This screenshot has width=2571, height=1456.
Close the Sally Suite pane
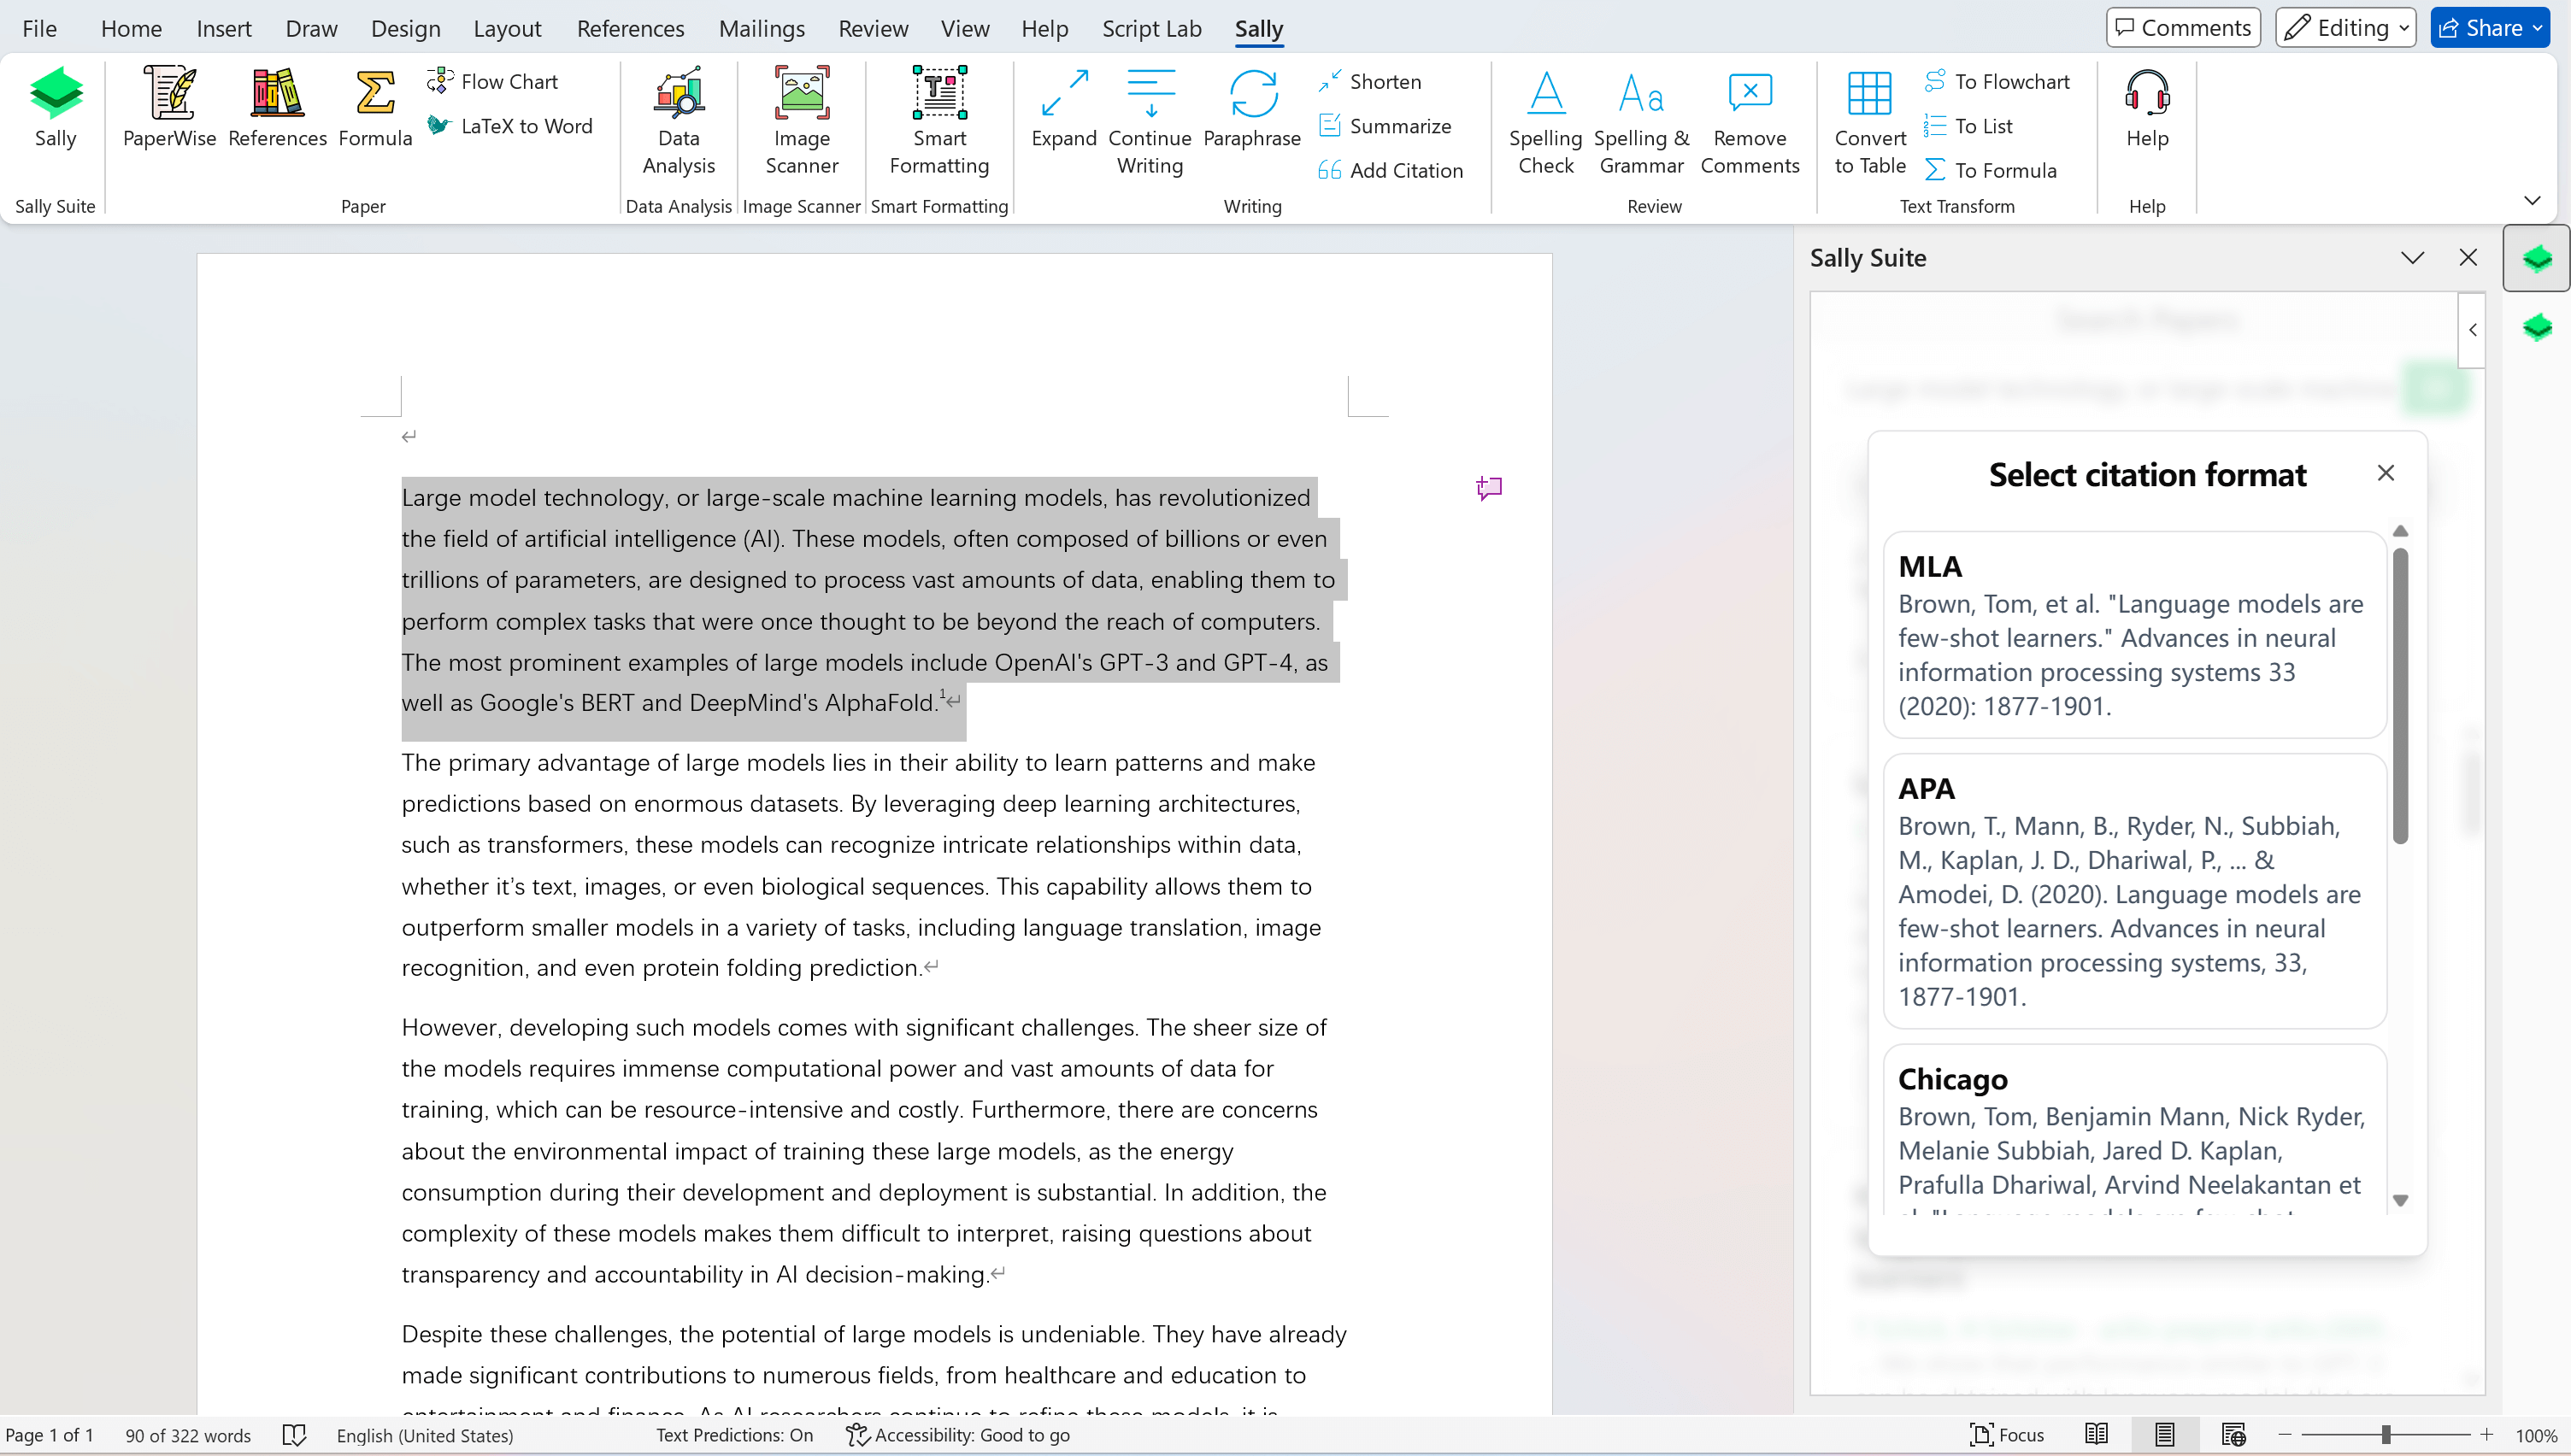pos(2467,258)
